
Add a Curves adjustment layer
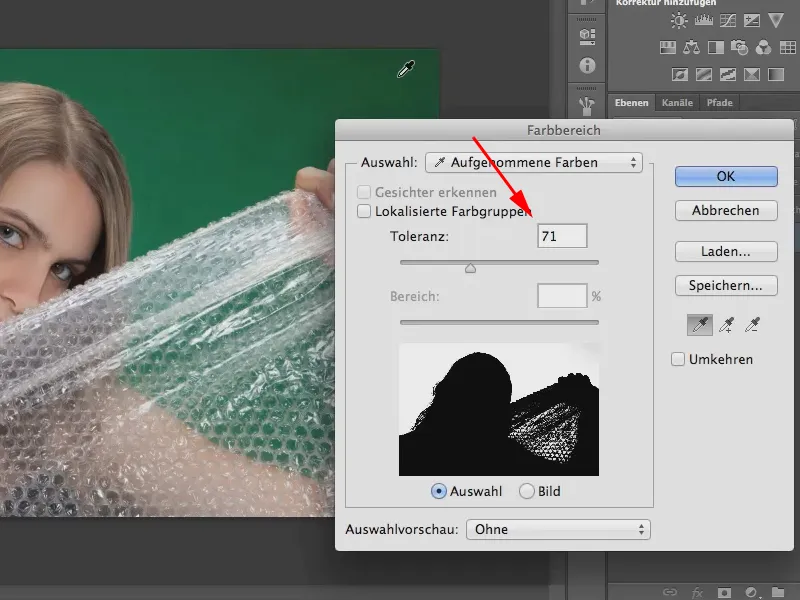728,20
